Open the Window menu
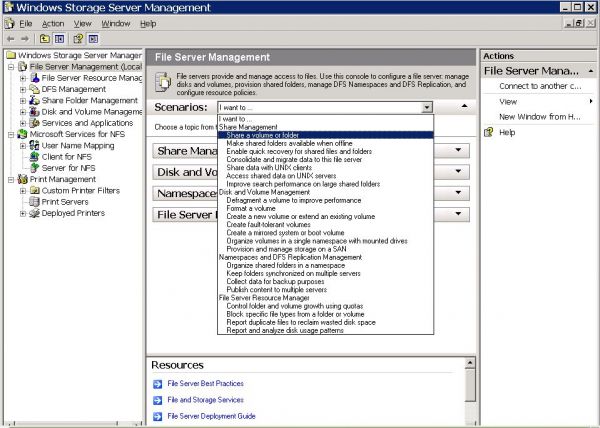This screenshot has height=428, width=600. (x=116, y=24)
